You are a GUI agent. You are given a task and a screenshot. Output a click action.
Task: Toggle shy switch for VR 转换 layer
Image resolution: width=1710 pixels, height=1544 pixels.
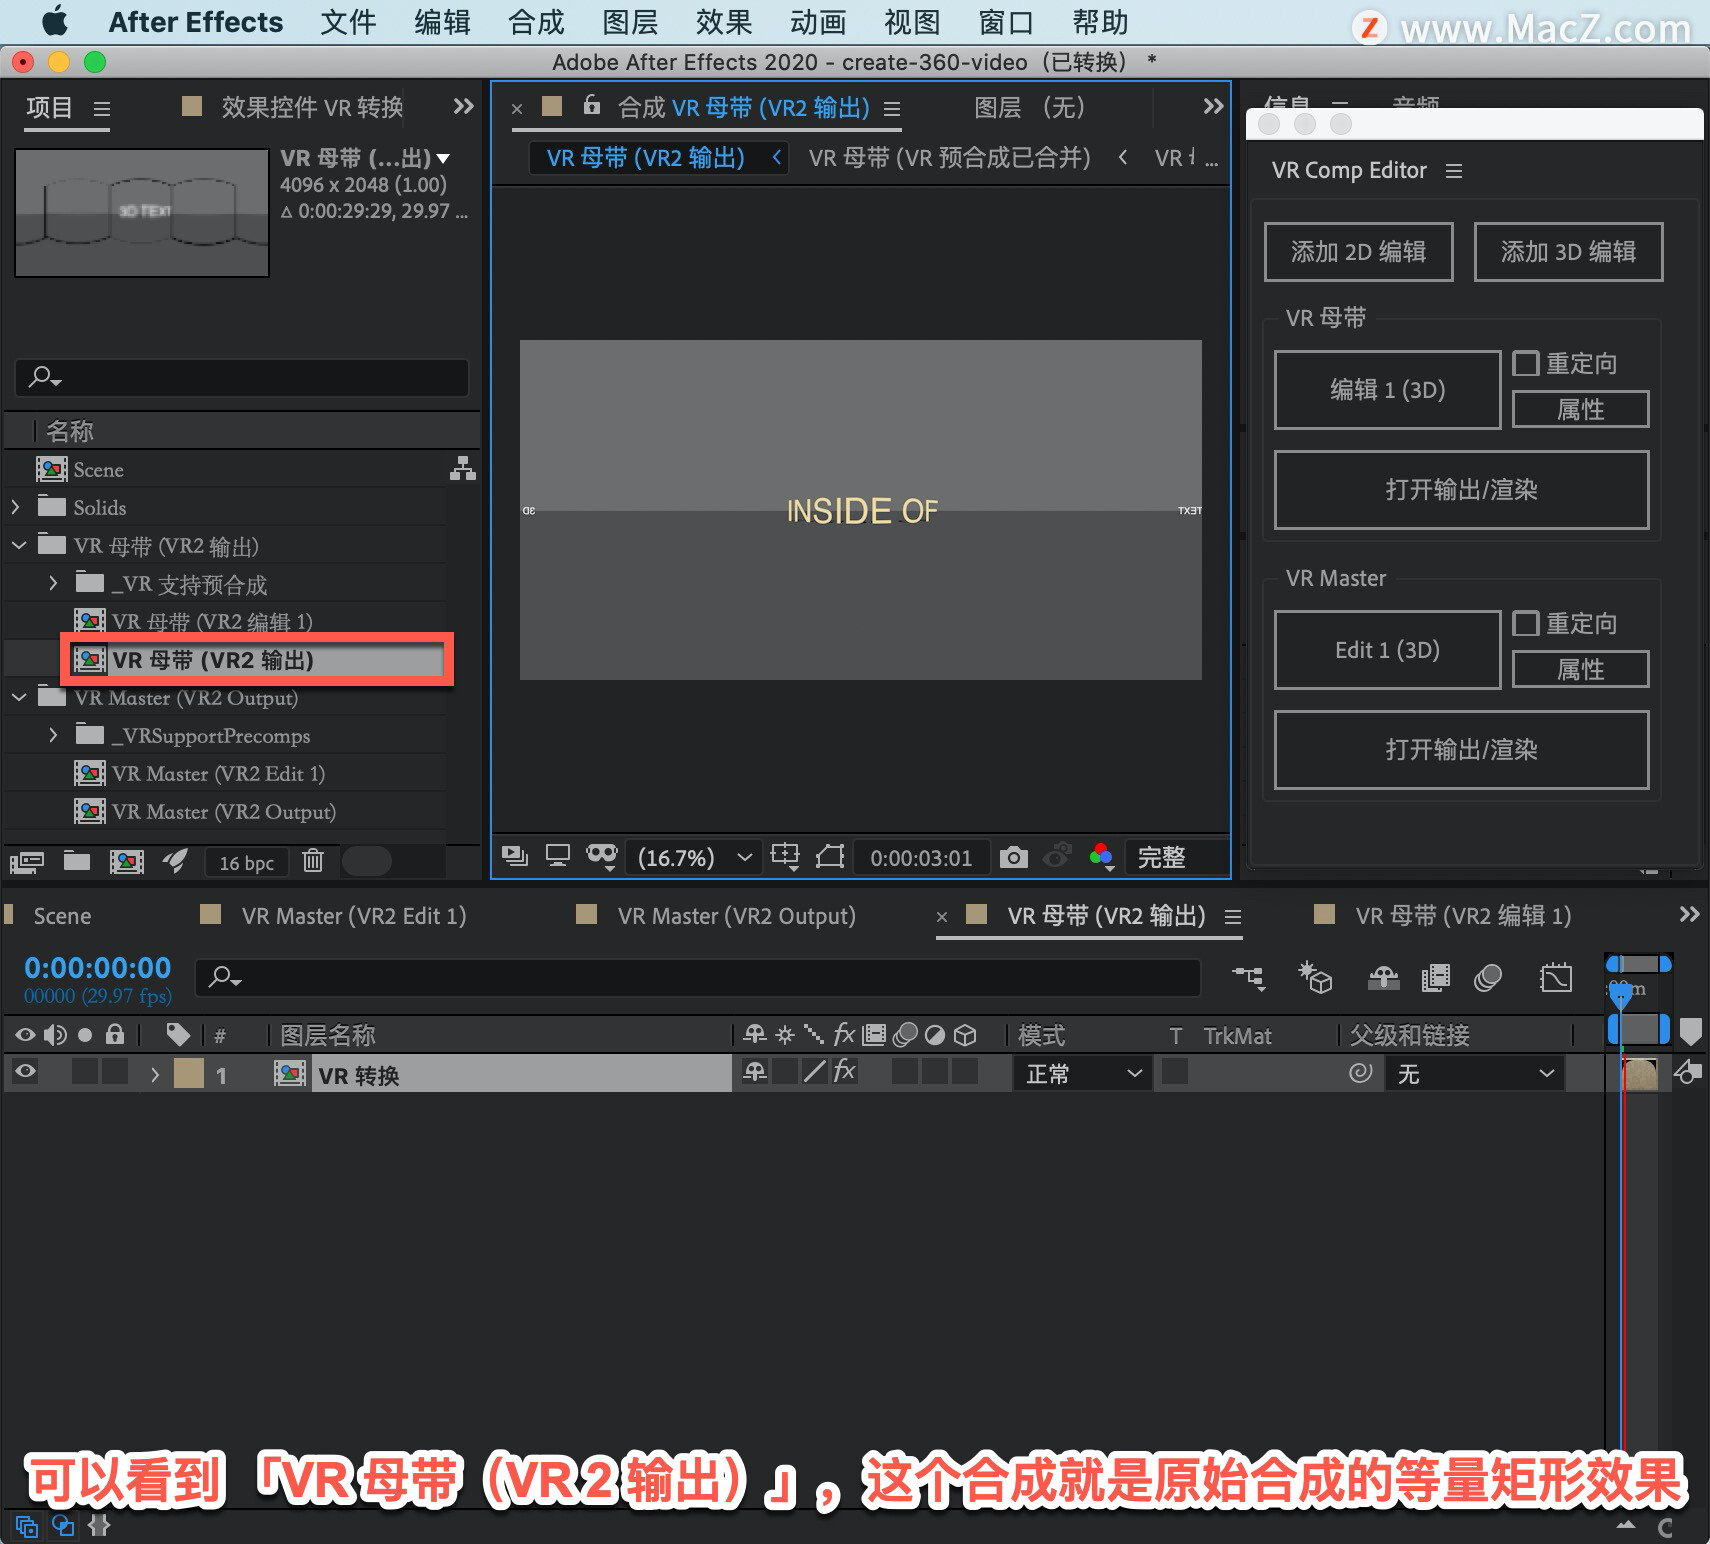(x=755, y=1072)
